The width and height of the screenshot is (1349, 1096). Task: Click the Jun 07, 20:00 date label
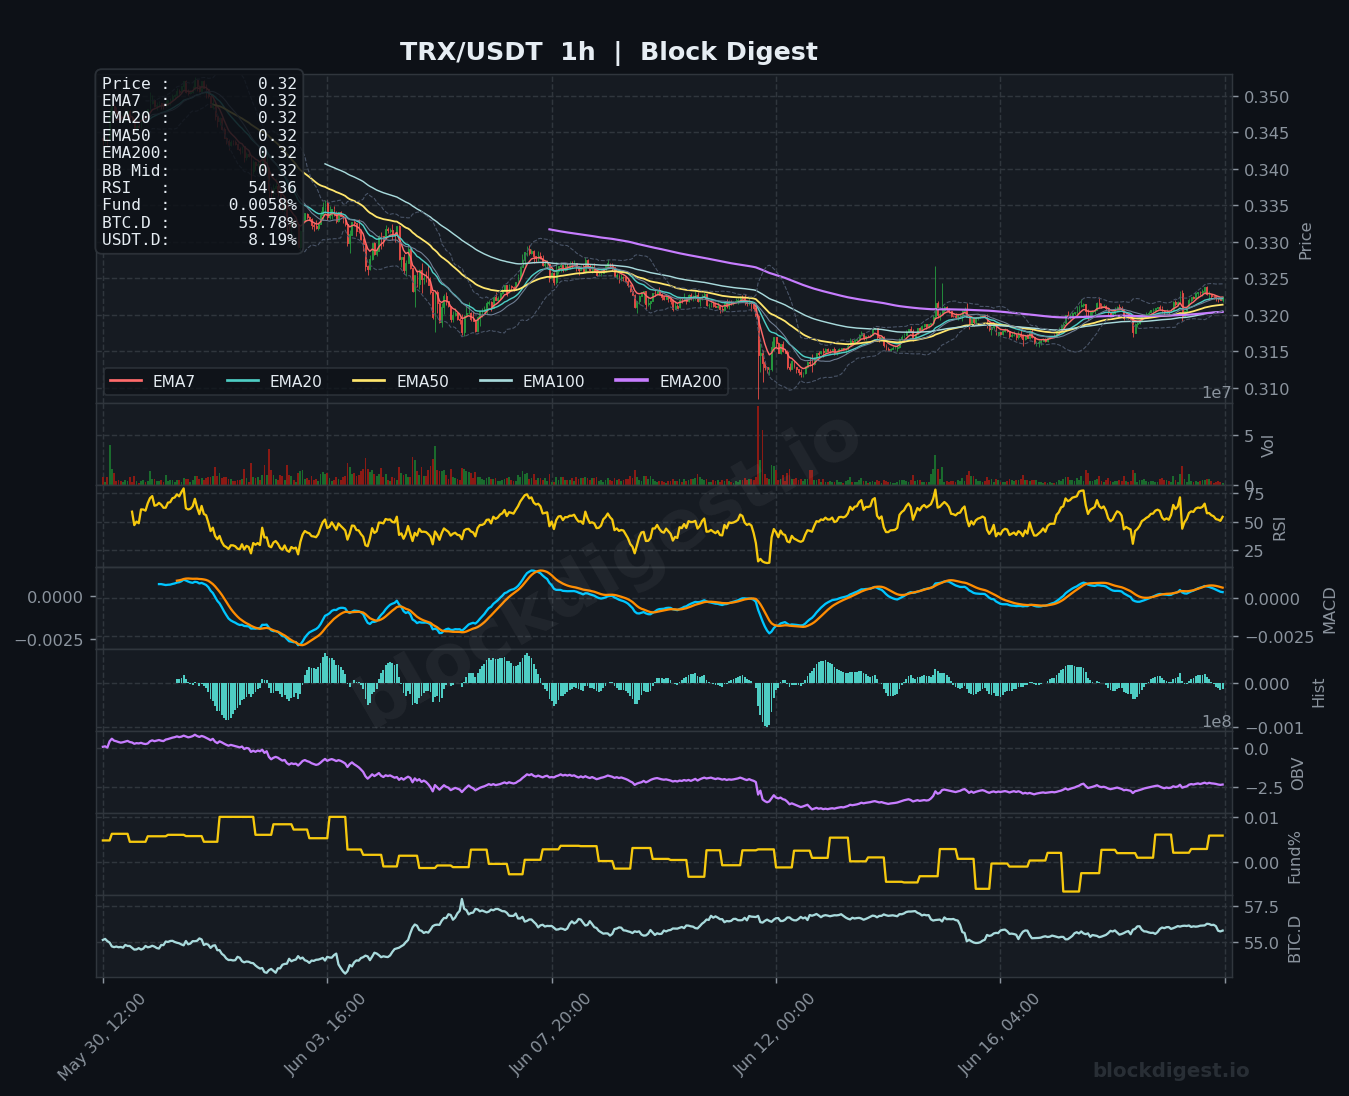click(x=551, y=1035)
